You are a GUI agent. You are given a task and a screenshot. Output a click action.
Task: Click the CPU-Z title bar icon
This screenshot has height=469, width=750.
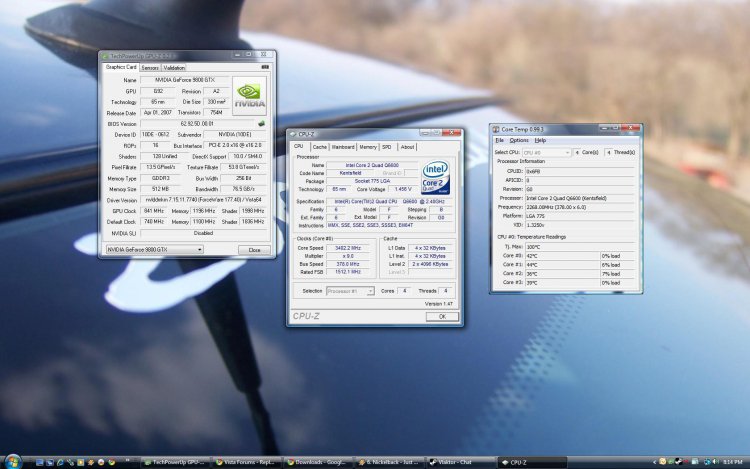[293, 134]
